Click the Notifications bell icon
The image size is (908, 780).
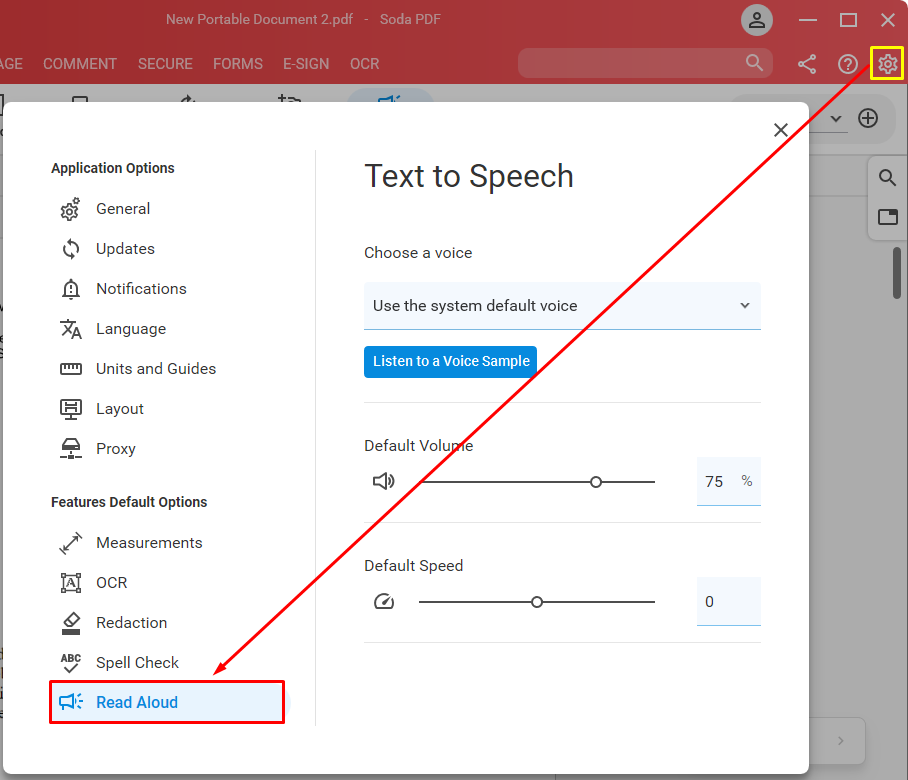coord(71,288)
